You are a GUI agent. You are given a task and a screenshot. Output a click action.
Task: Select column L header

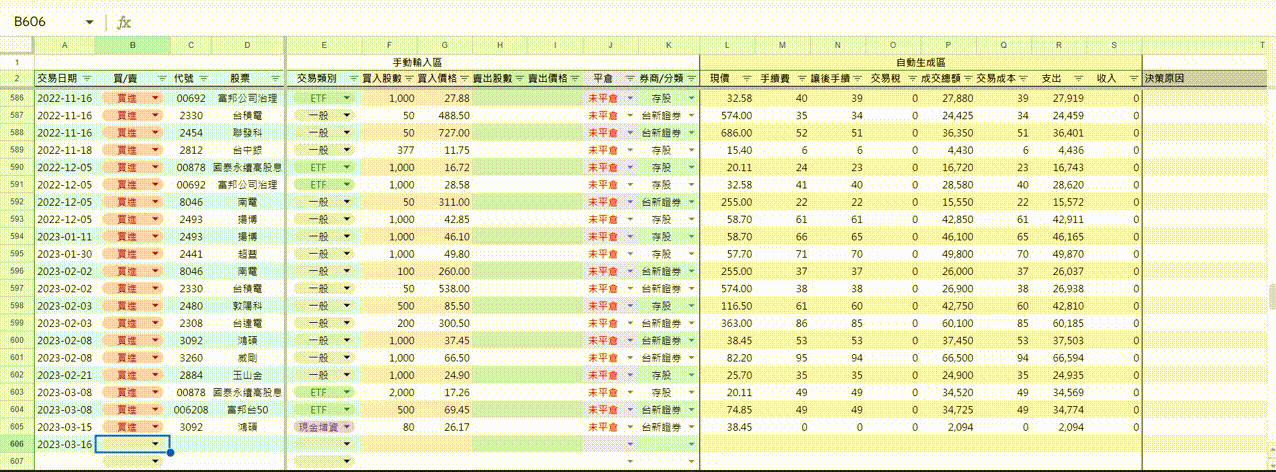coord(727,46)
